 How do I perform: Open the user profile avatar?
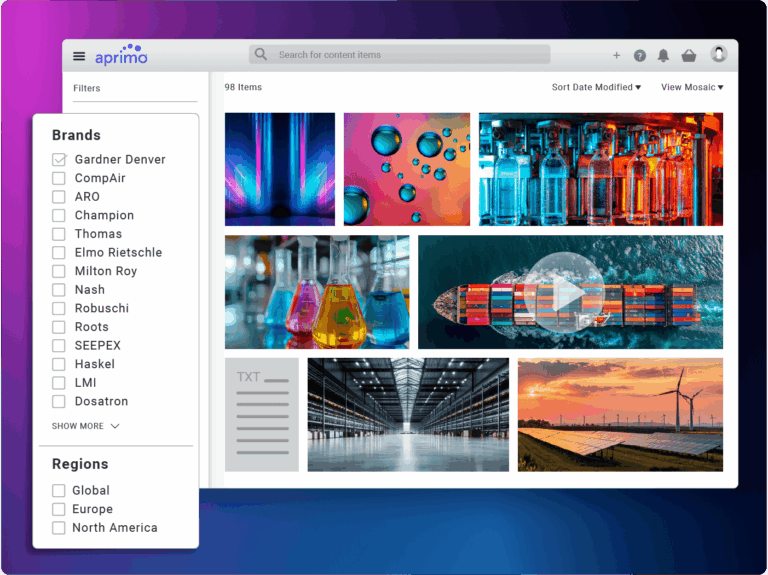(718, 55)
